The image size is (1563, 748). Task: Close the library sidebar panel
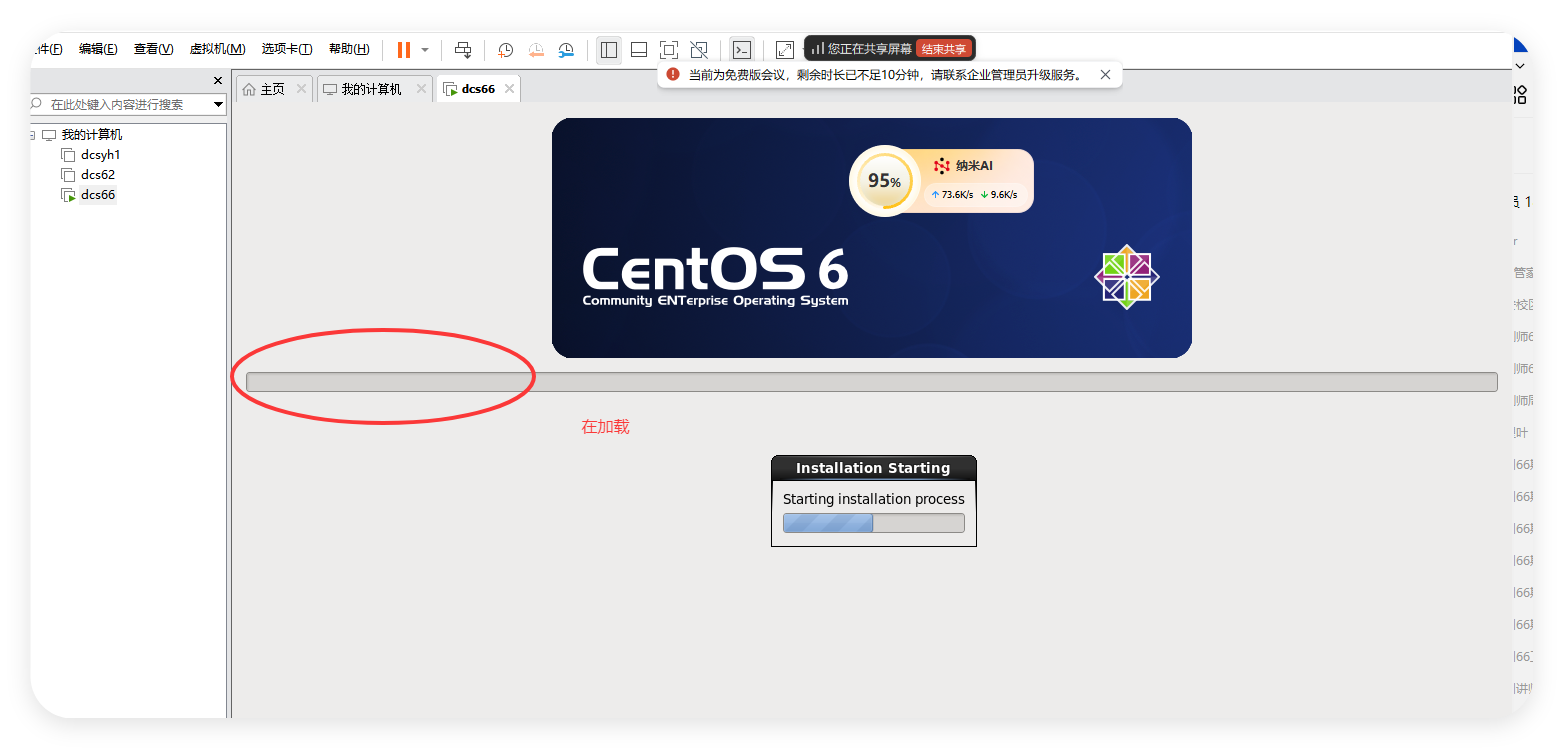(x=218, y=81)
